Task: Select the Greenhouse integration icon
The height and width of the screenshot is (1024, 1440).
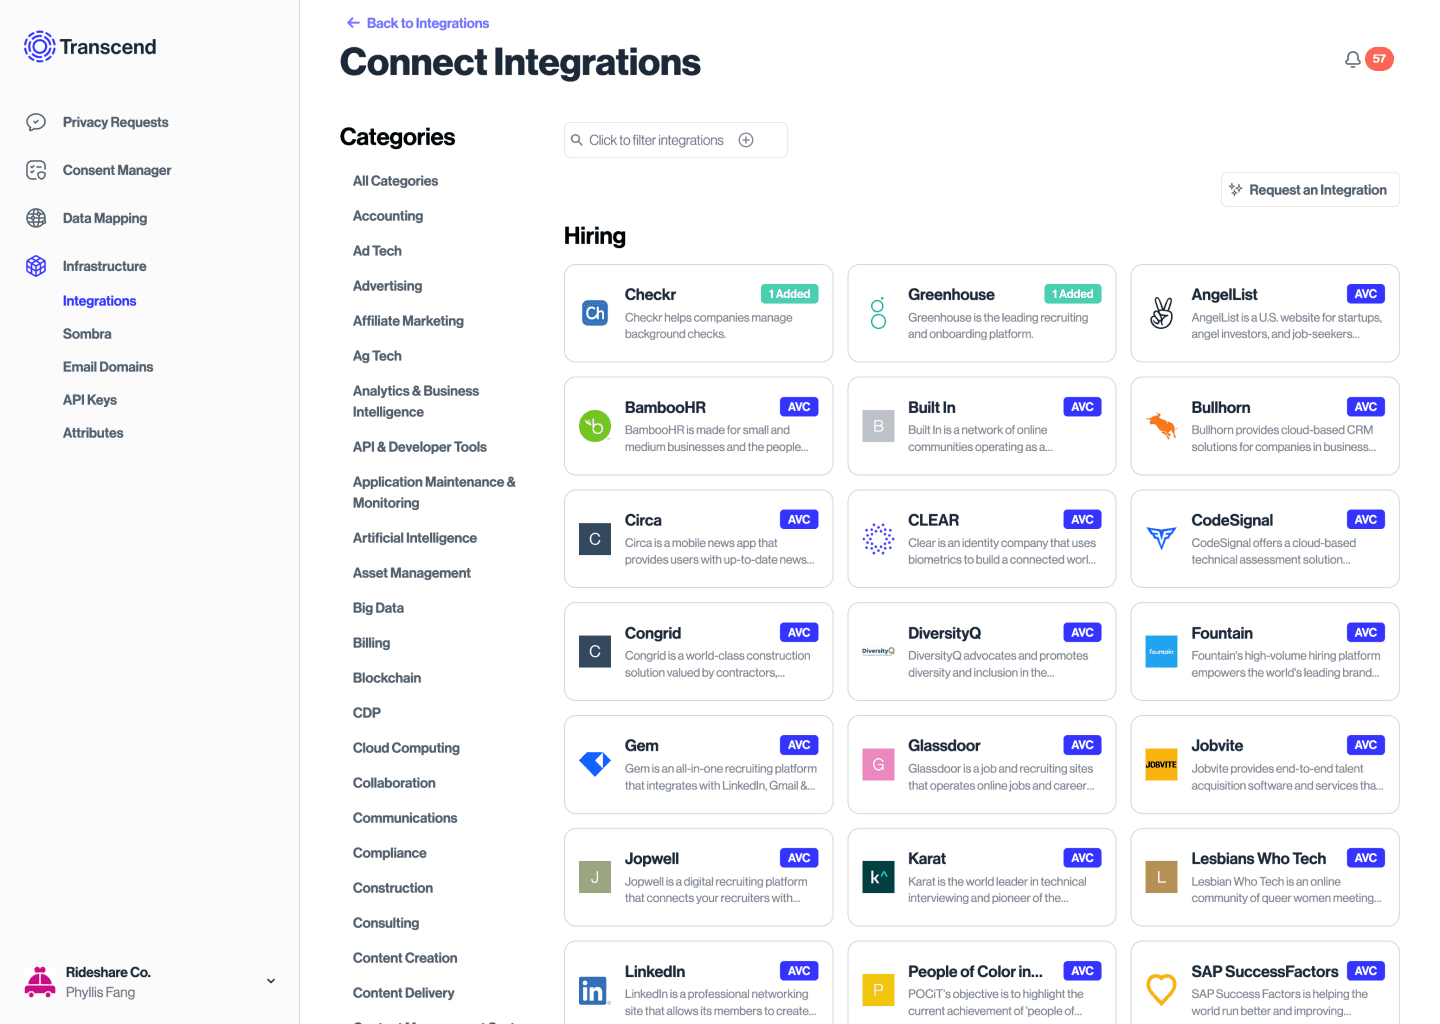Action: coord(878,313)
